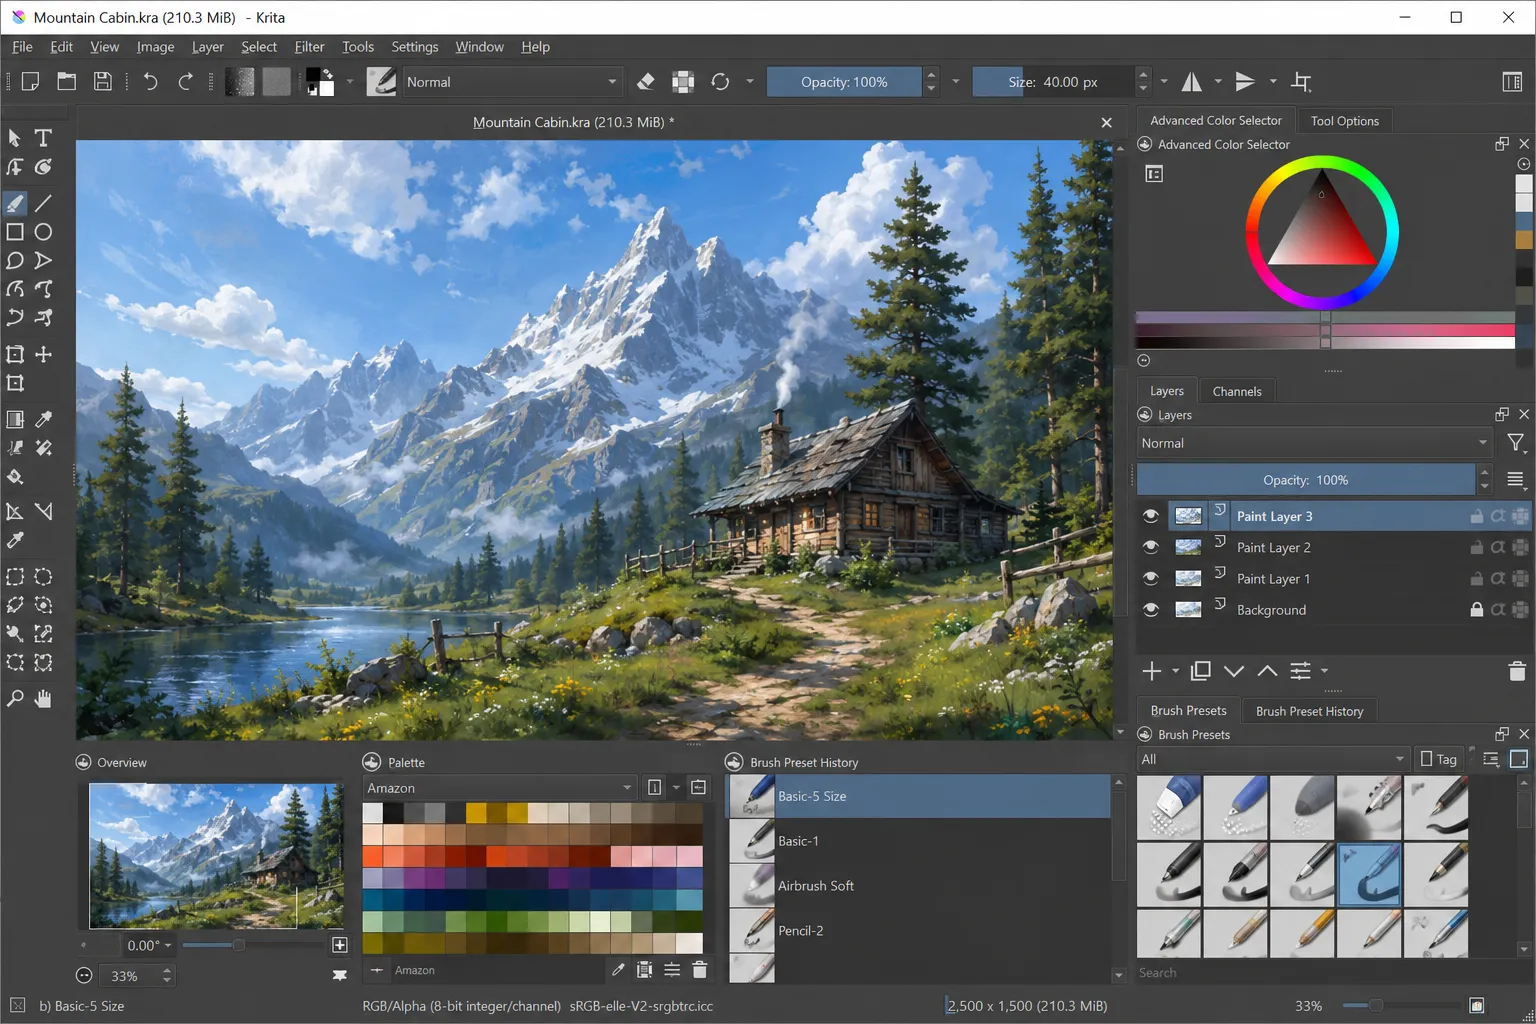Open the Amazon palette dropdown
Image resolution: width=1536 pixels, height=1024 pixels.
coord(500,788)
